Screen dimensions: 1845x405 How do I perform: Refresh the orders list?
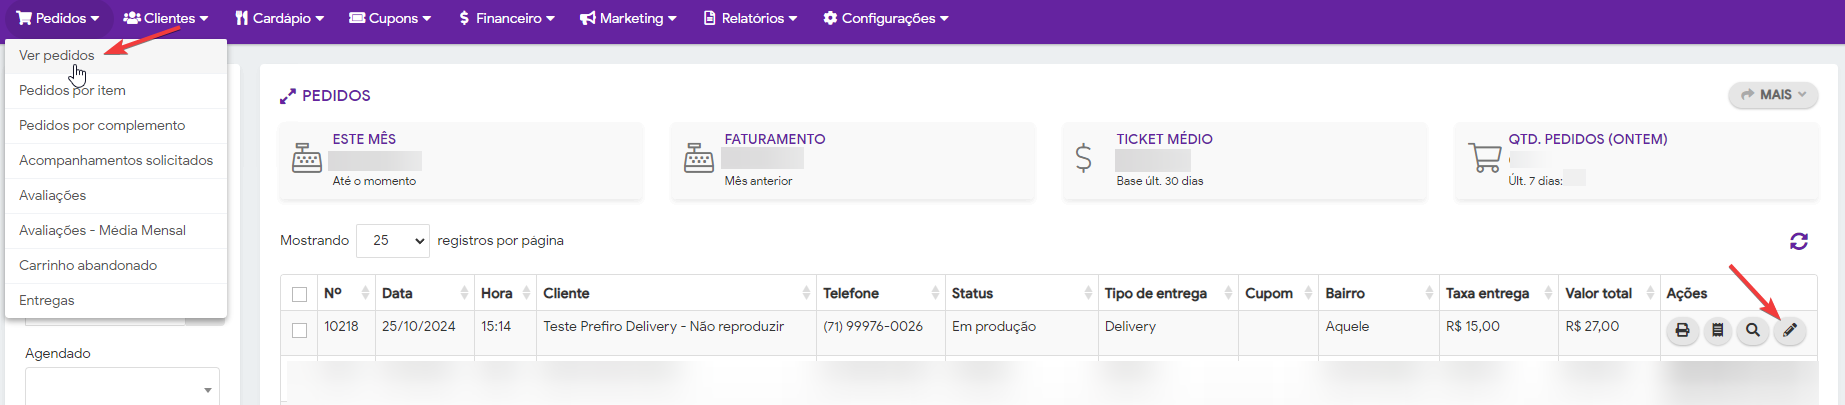pos(1798,241)
